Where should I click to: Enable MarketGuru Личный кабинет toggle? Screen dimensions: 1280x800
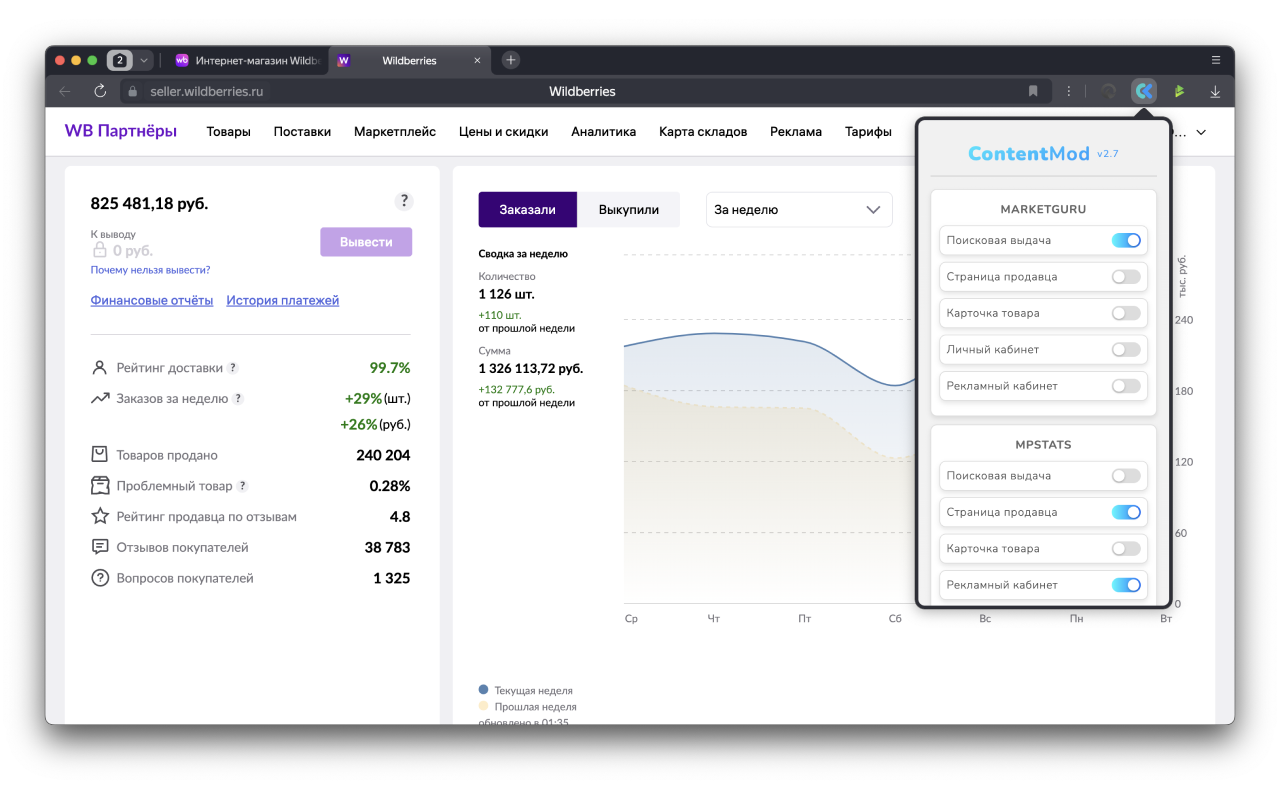click(1126, 350)
